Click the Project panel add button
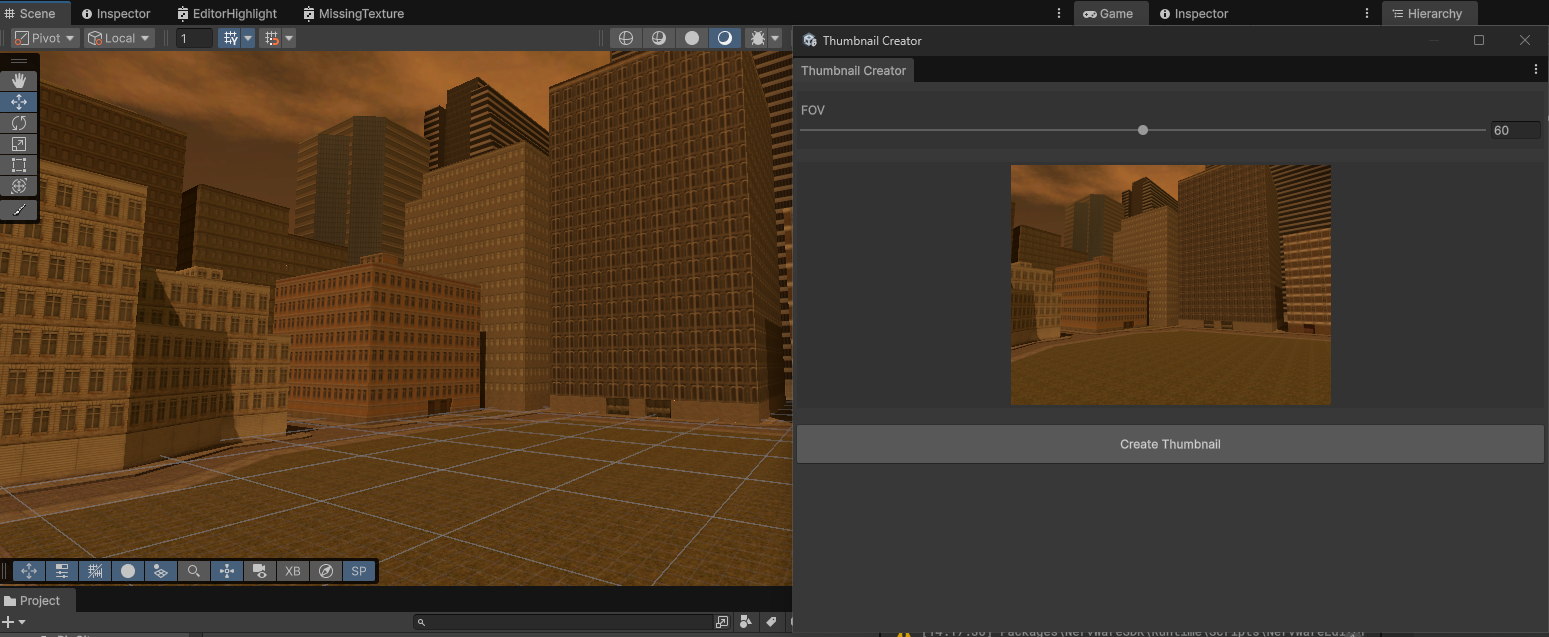Screen dimensions: 1549x637 [9, 622]
